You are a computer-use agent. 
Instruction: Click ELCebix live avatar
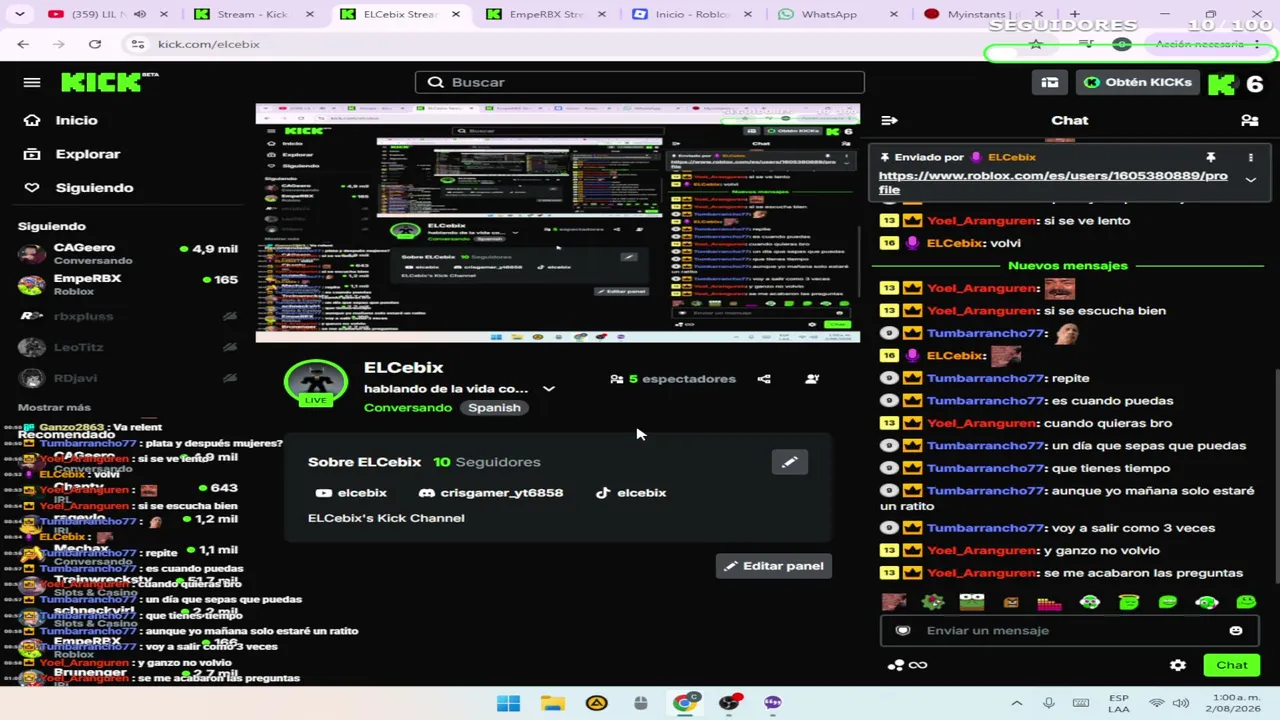pyautogui.click(x=316, y=384)
